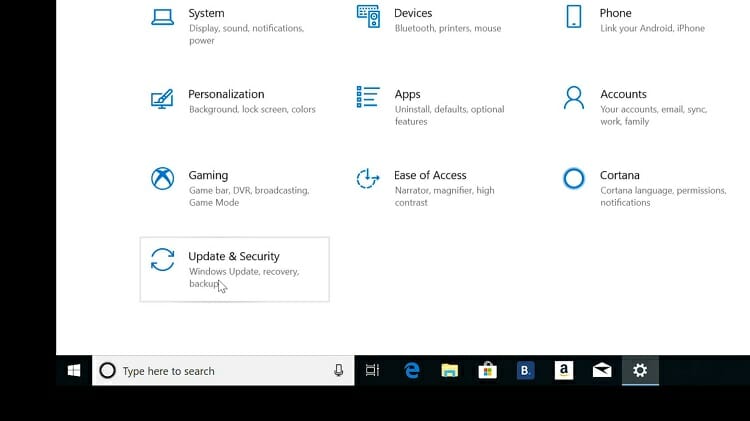Click the Windows Start button
The height and width of the screenshot is (421, 750).
pos(74,370)
